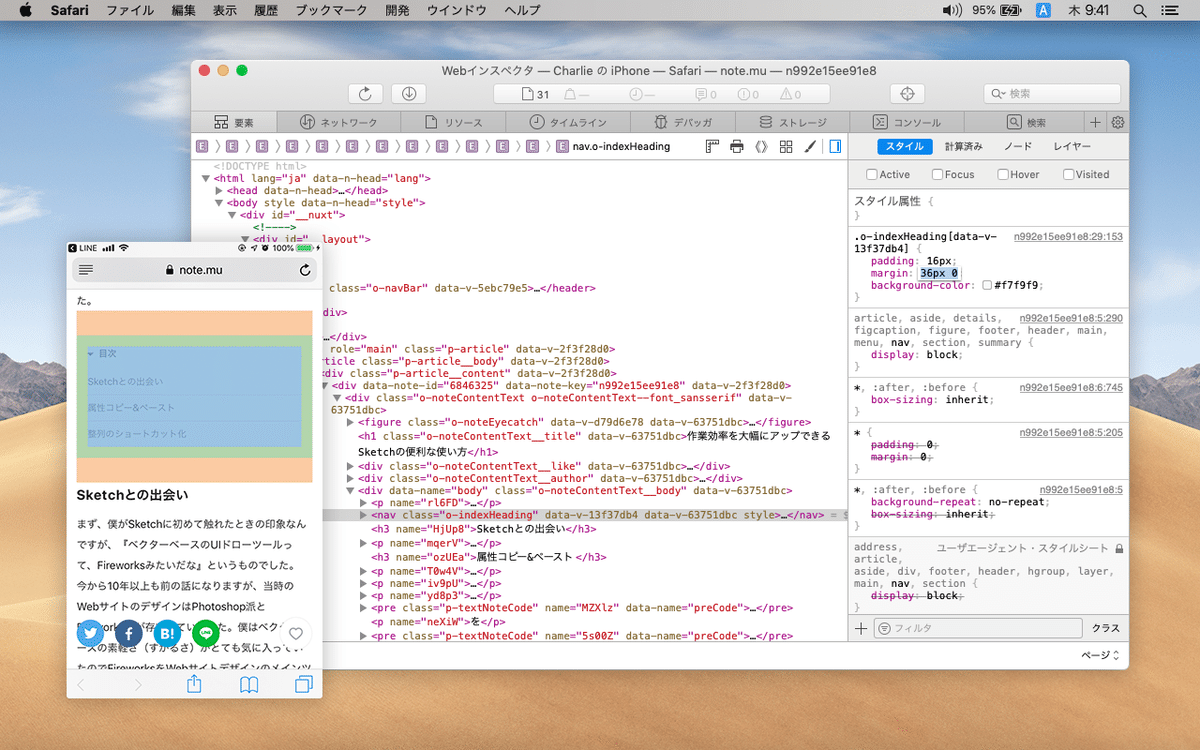The image size is (1200, 750).
Task: Expand the pre name="MZXlz" node
Action: point(363,607)
